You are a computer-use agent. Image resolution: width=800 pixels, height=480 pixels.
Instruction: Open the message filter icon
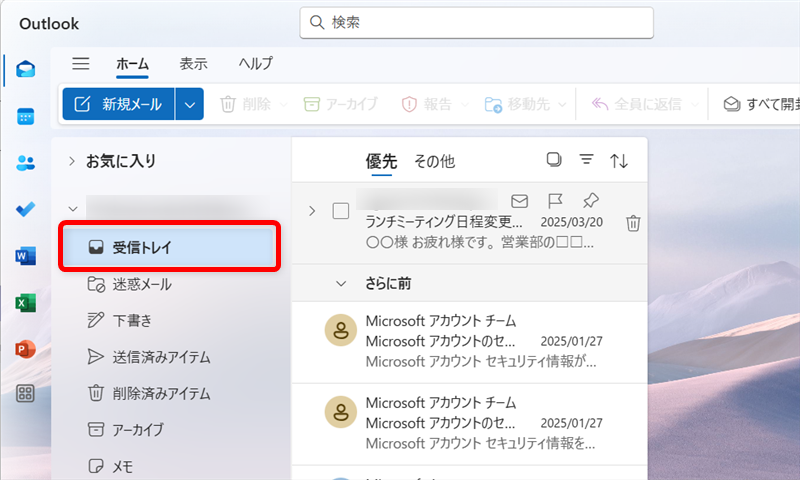(586, 160)
